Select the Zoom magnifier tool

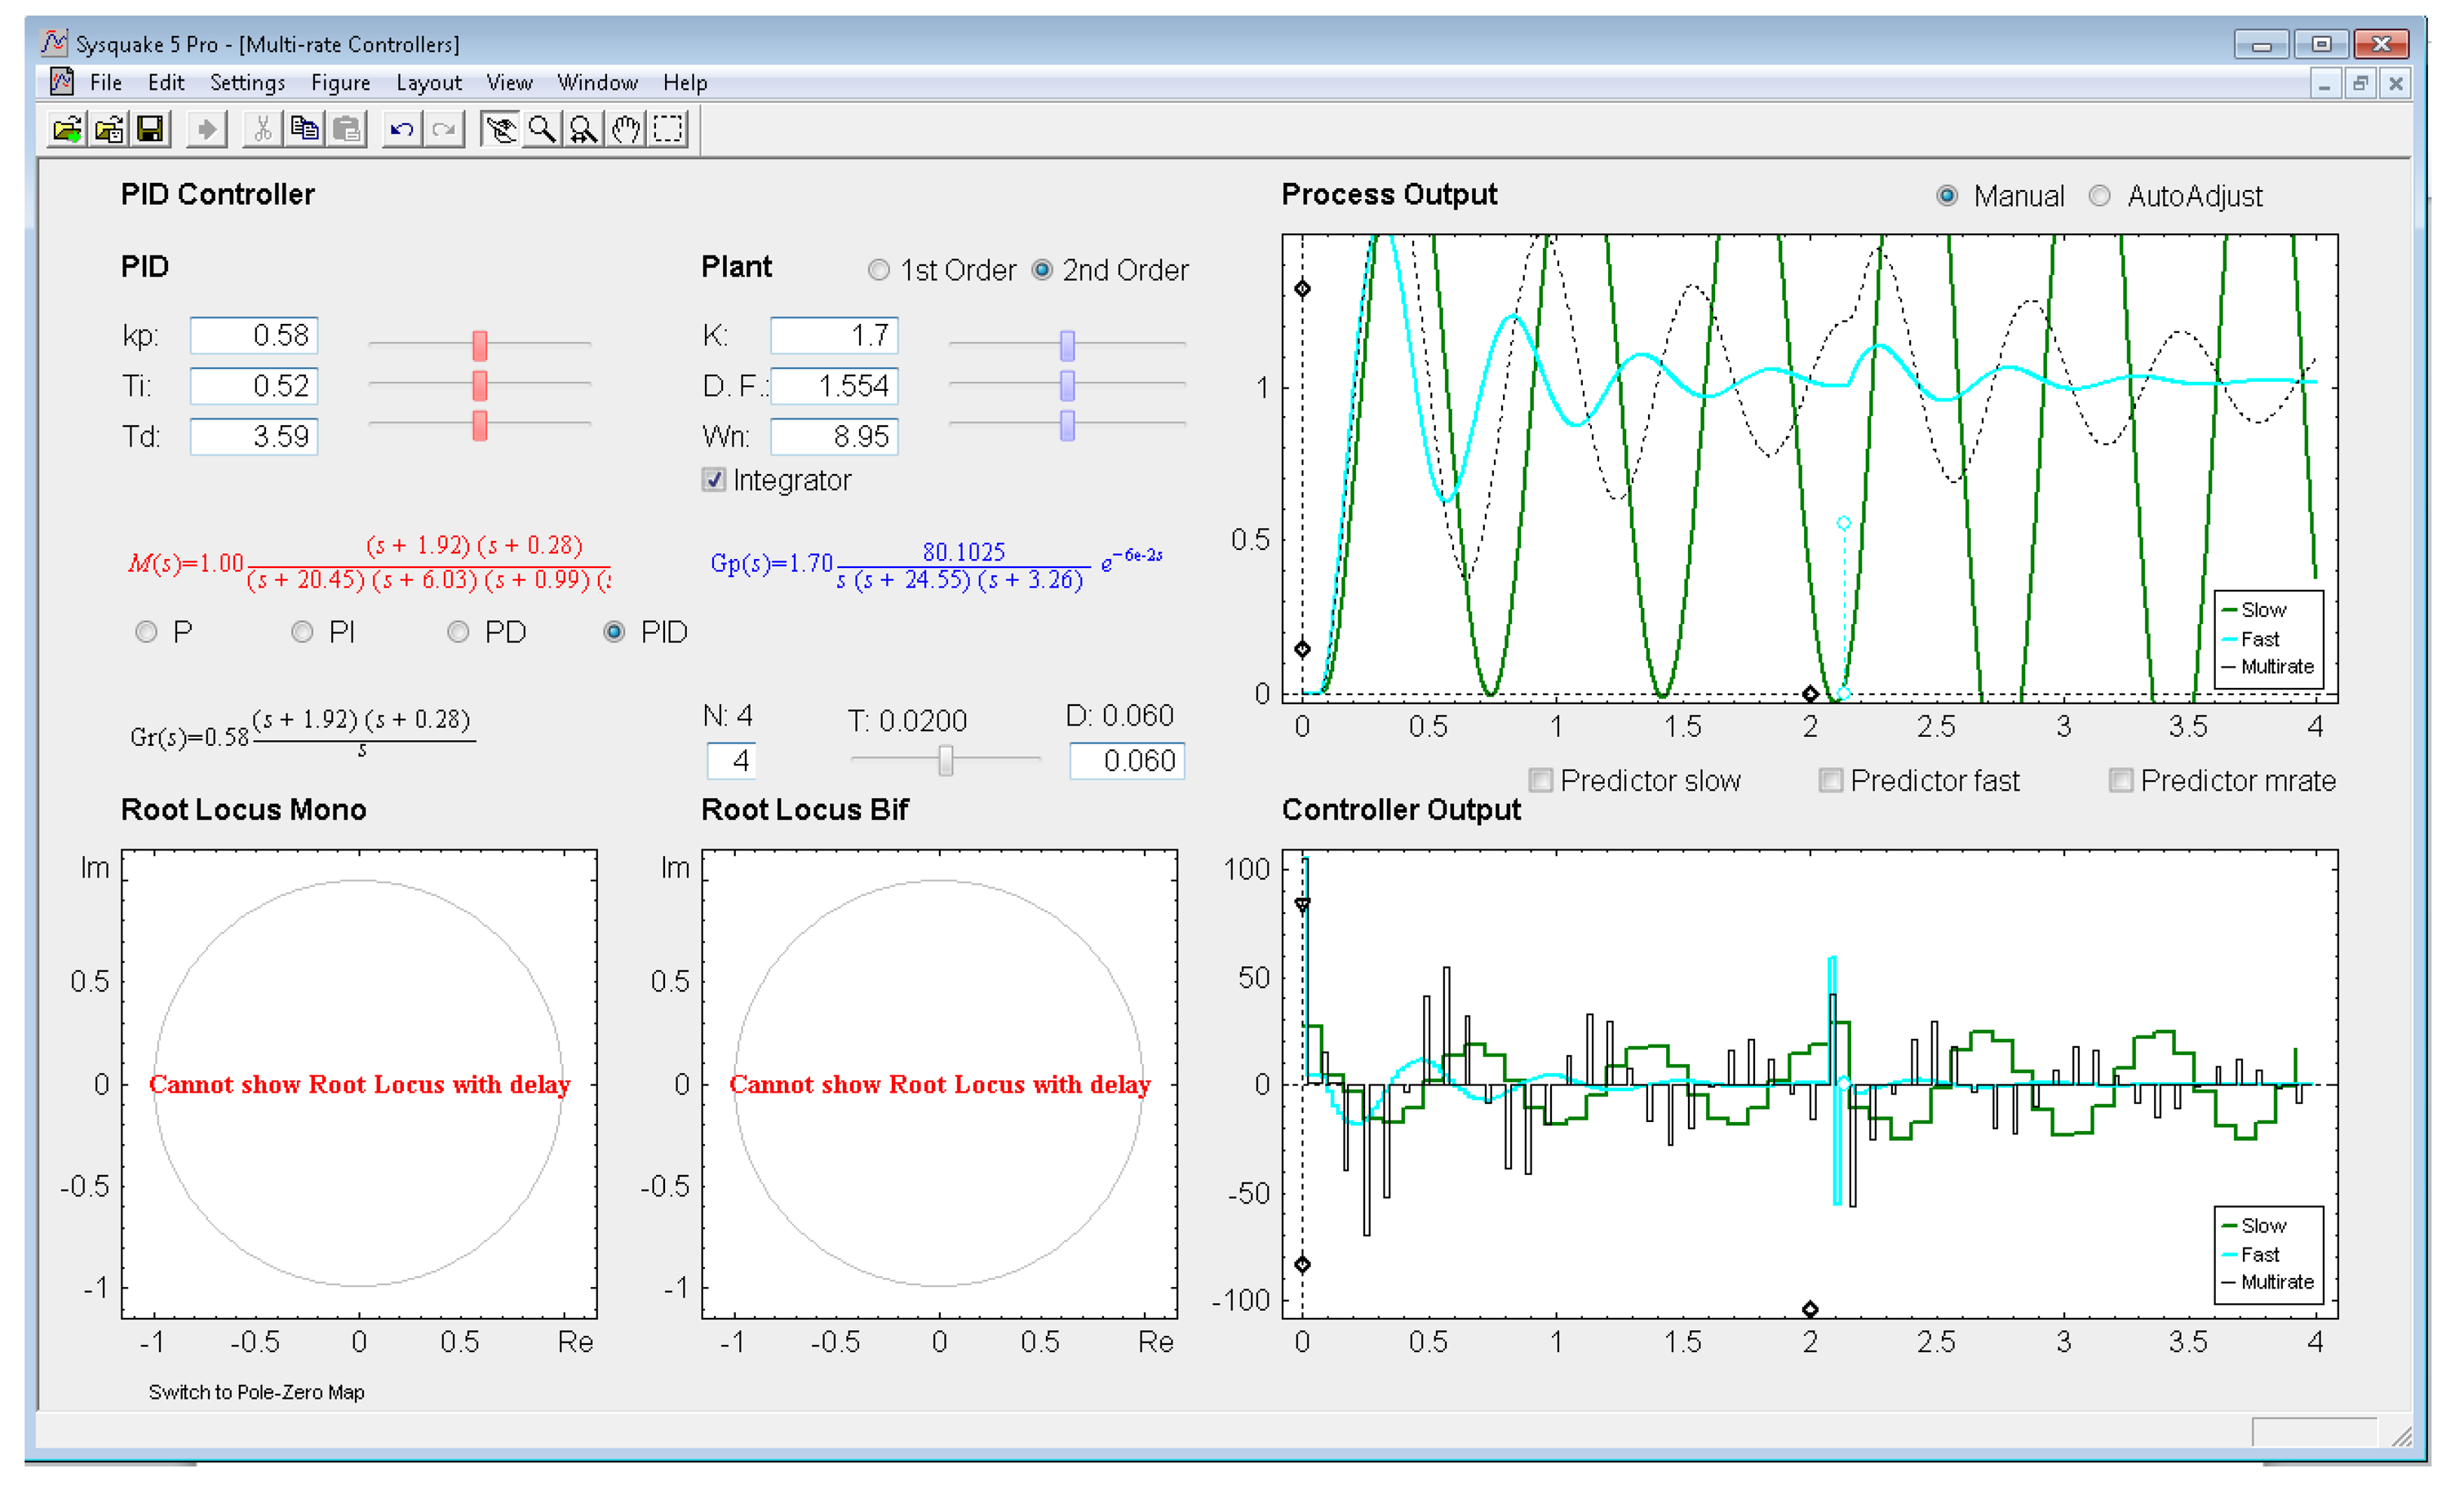(541, 129)
